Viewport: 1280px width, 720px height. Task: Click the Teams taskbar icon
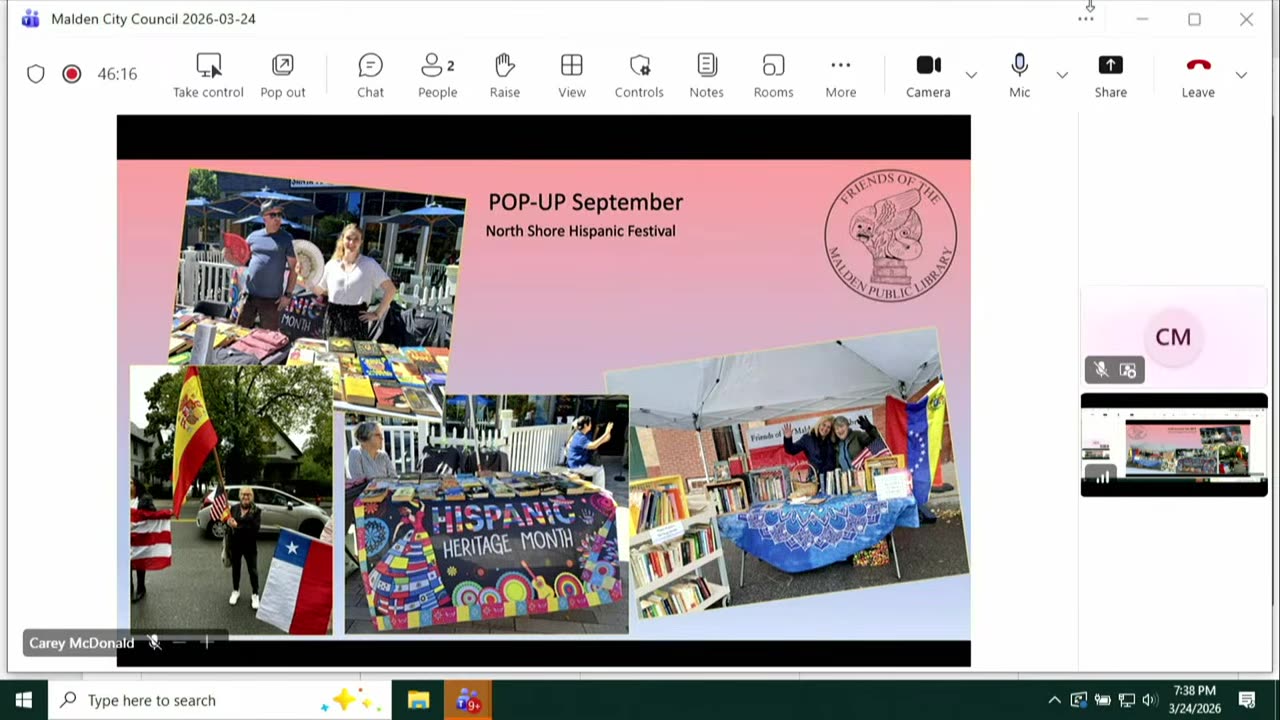467,700
